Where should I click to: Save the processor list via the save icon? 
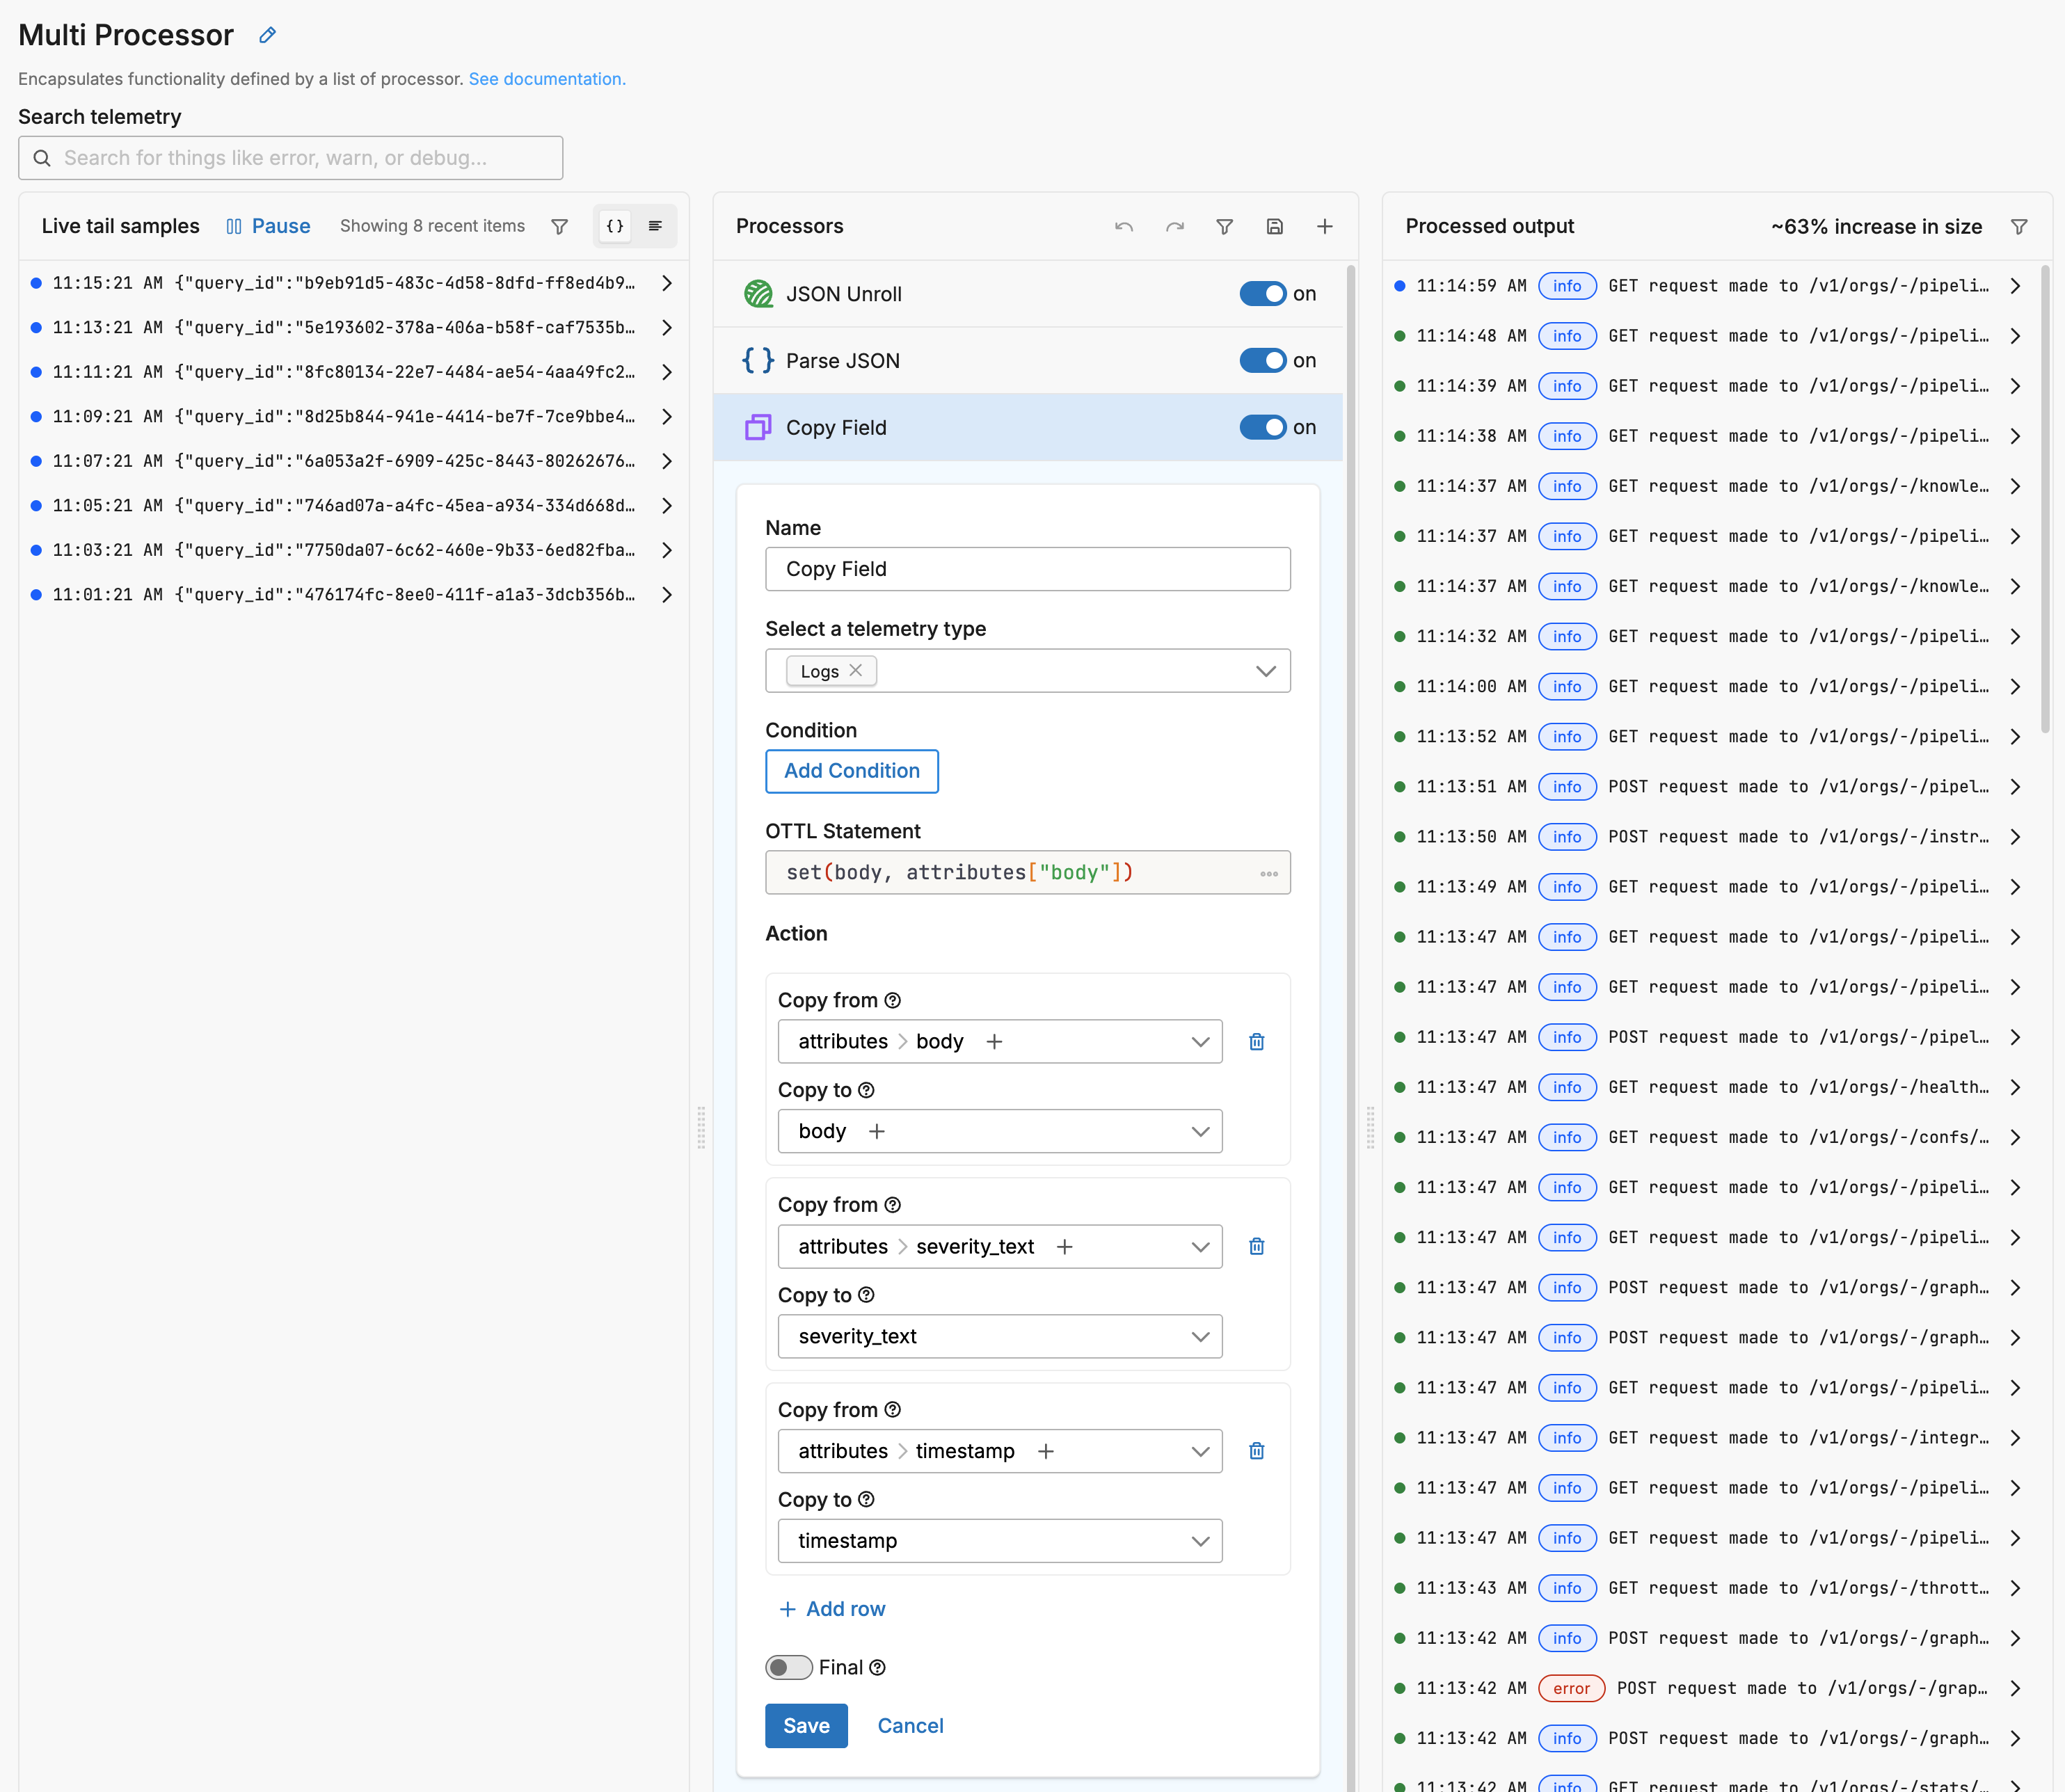(x=1274, y=226)
